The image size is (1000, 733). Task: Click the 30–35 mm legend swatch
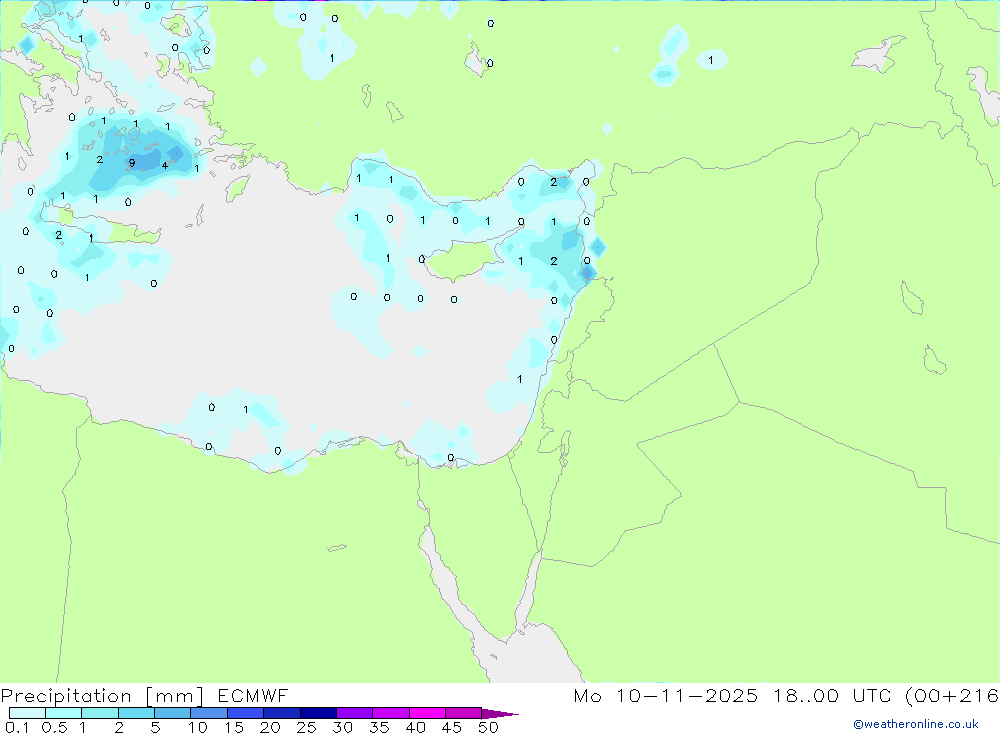click(355, 713)
